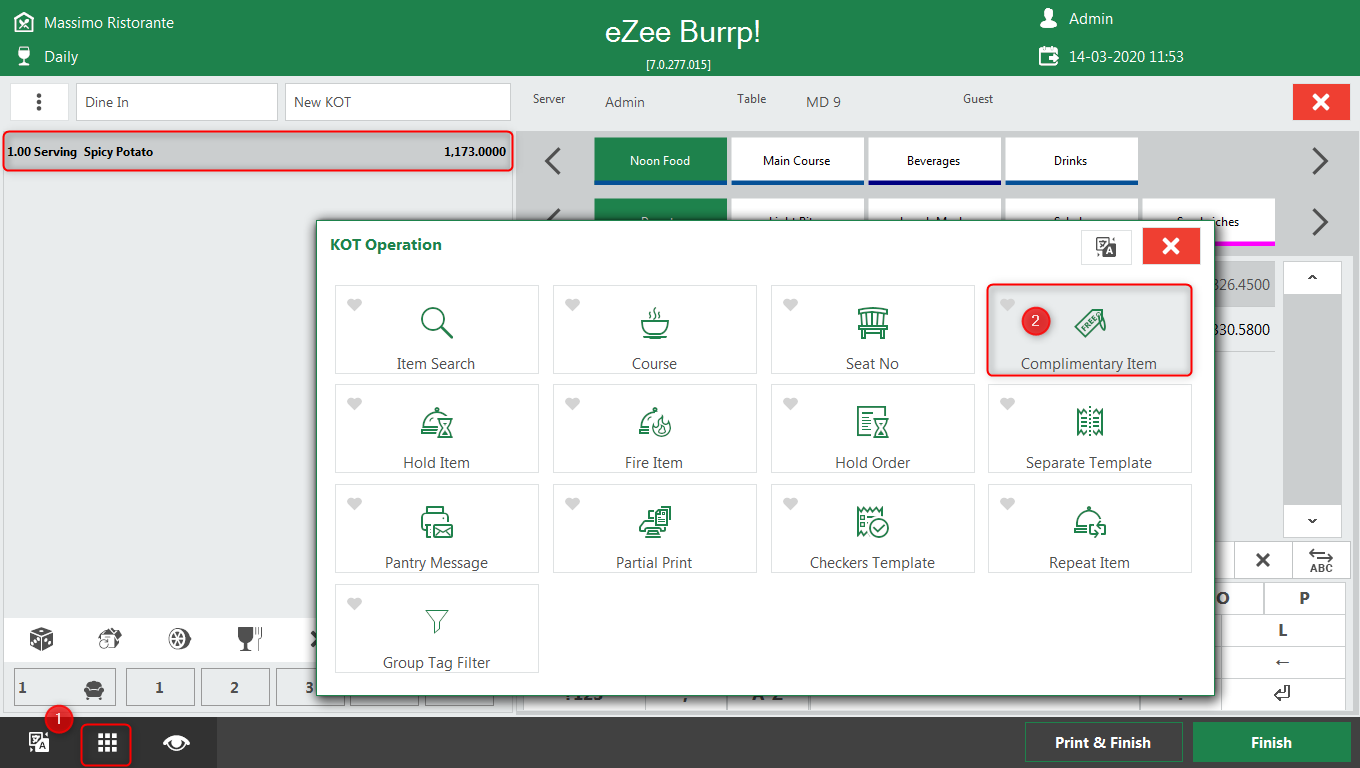
Task: Click the dice icon below order list
Action: (x=41, y=639)
